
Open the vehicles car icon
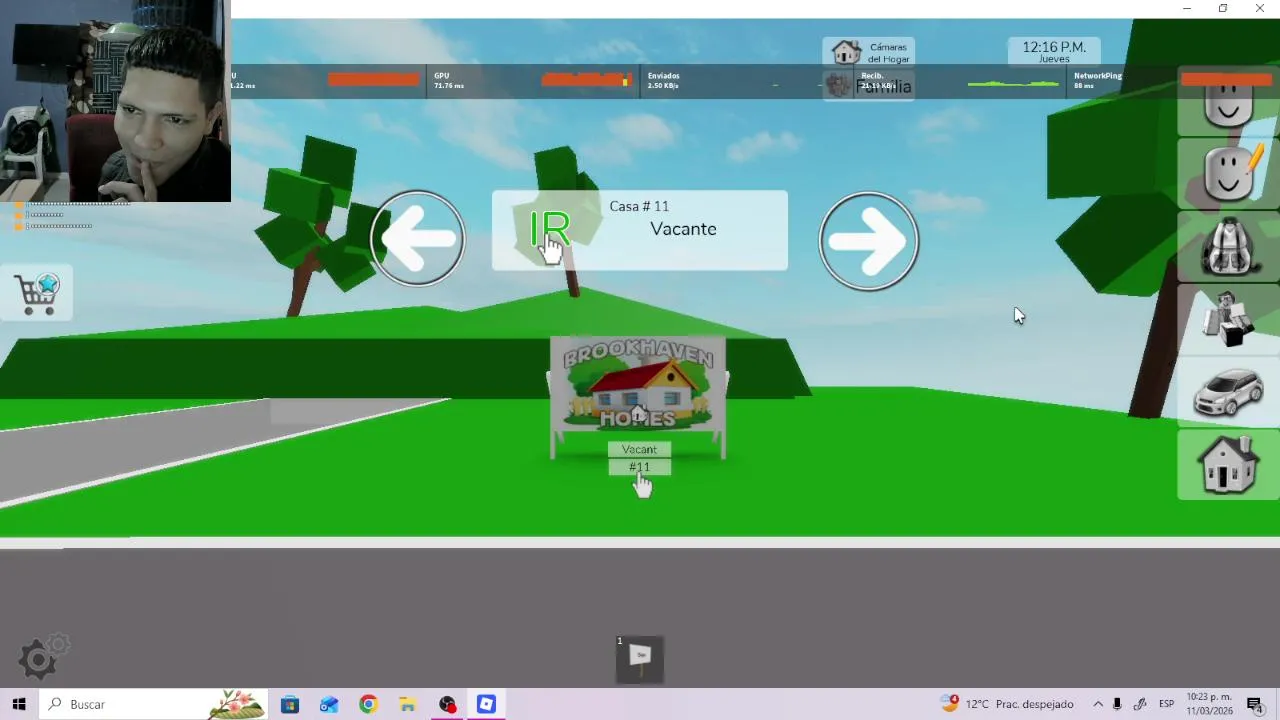coord(1229,392)
